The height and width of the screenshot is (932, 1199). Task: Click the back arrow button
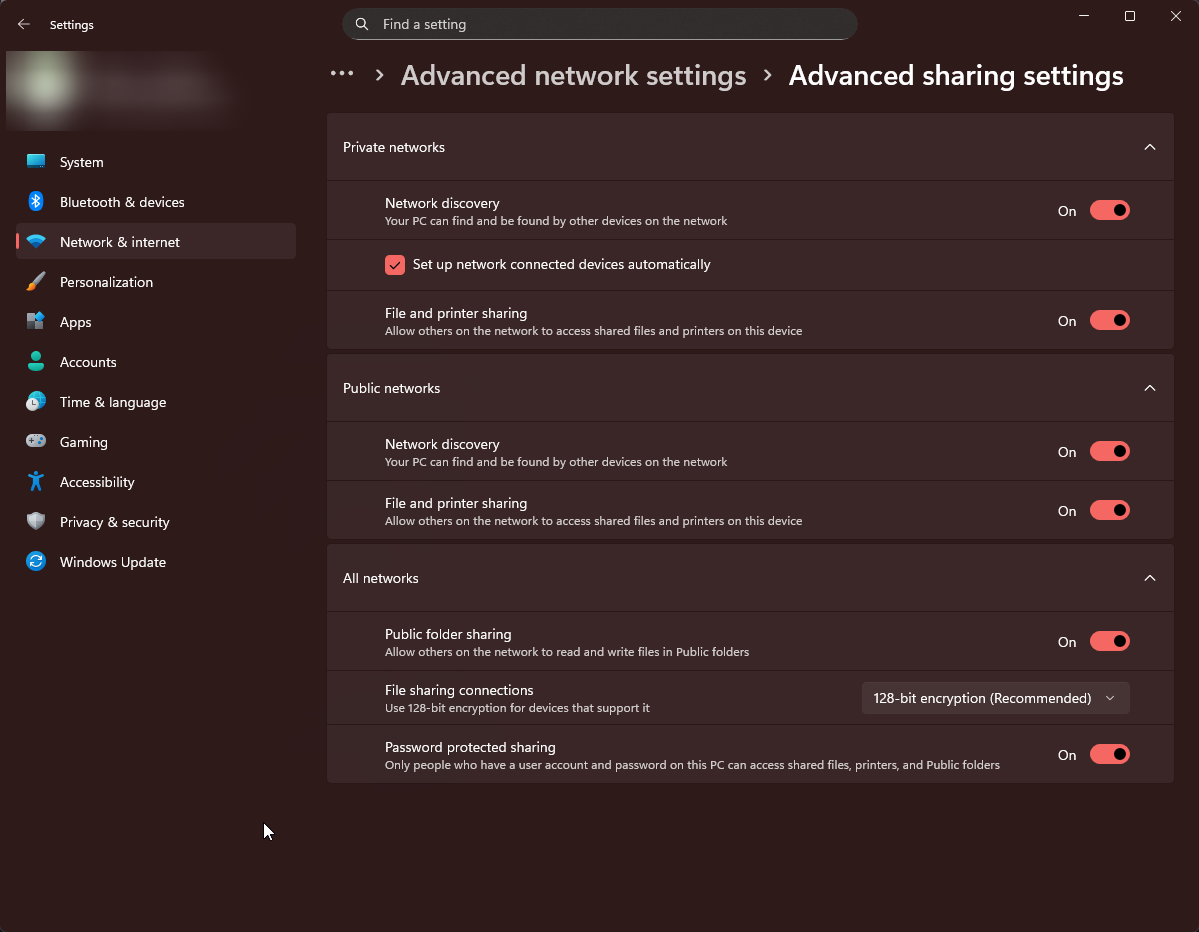[23, 24]
